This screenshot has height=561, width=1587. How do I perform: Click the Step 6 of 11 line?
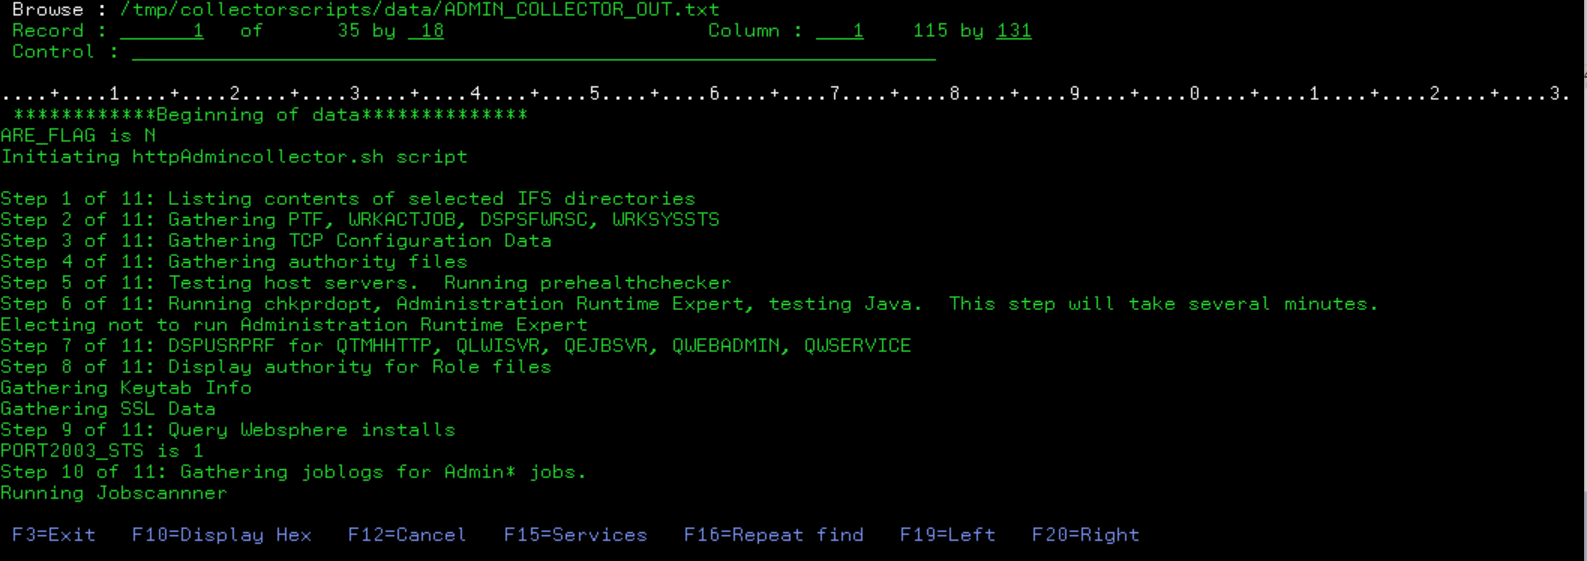(690, 304)
